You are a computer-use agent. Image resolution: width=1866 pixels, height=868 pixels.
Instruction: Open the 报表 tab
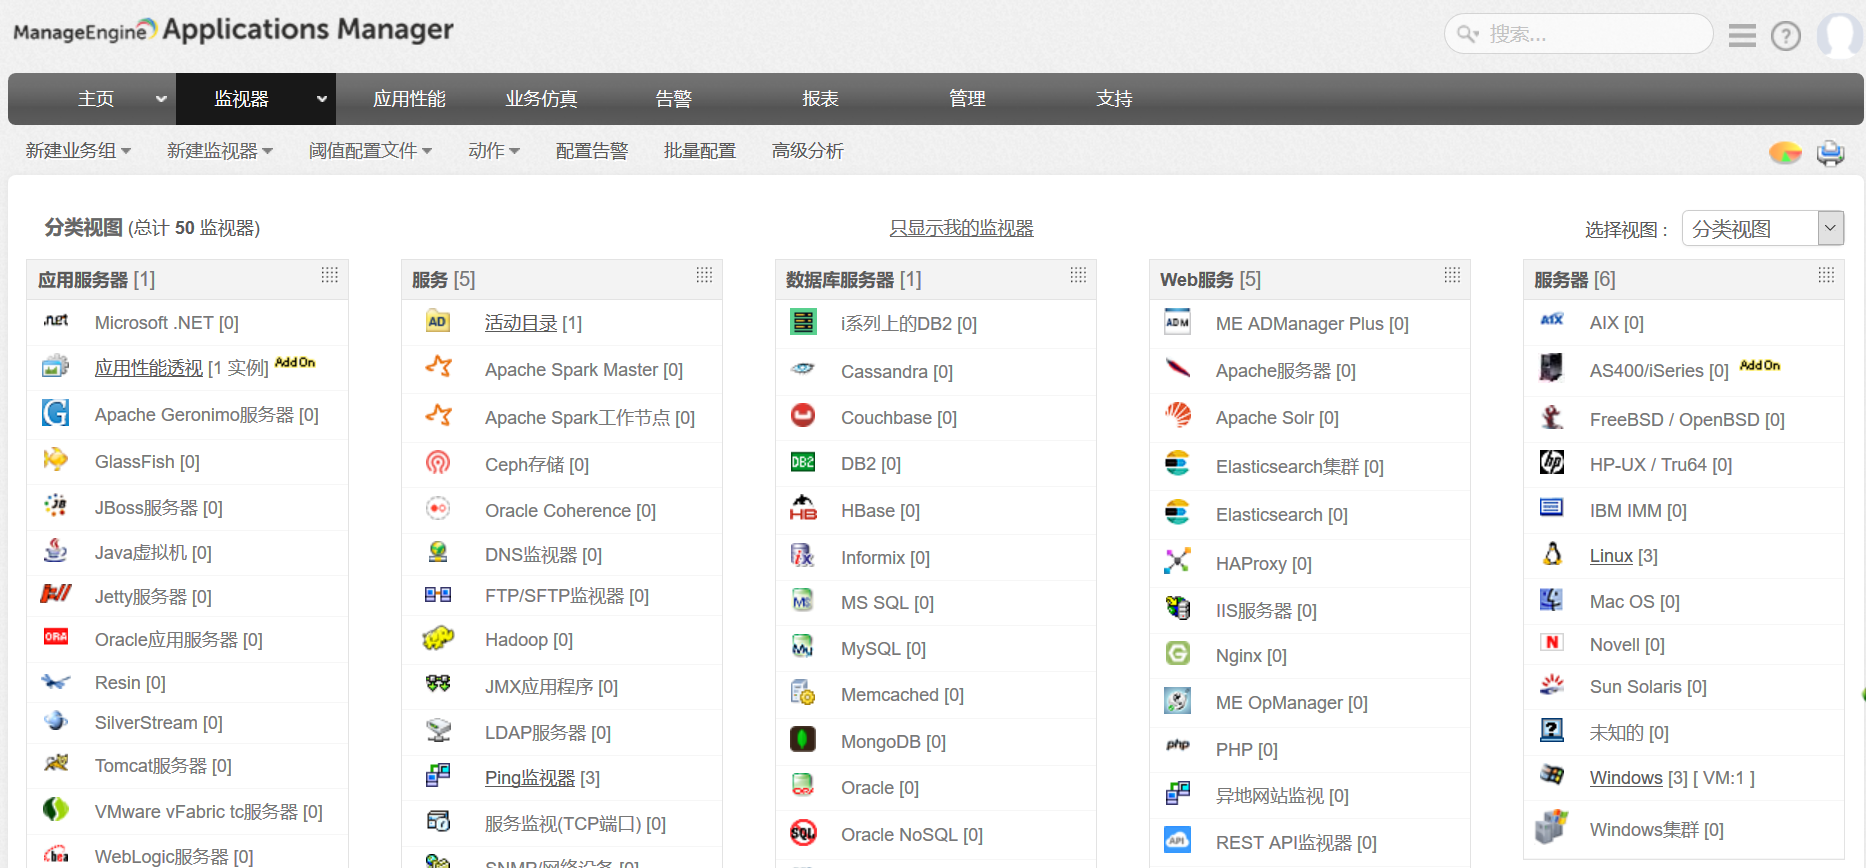tap(820, 99)
